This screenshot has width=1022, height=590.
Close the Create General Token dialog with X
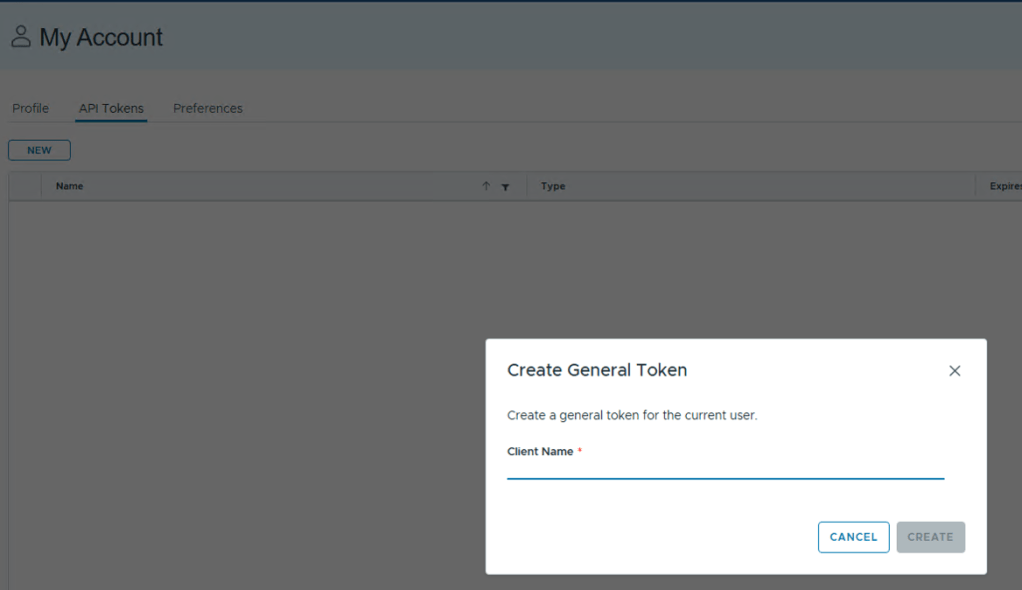click(954, 371)
